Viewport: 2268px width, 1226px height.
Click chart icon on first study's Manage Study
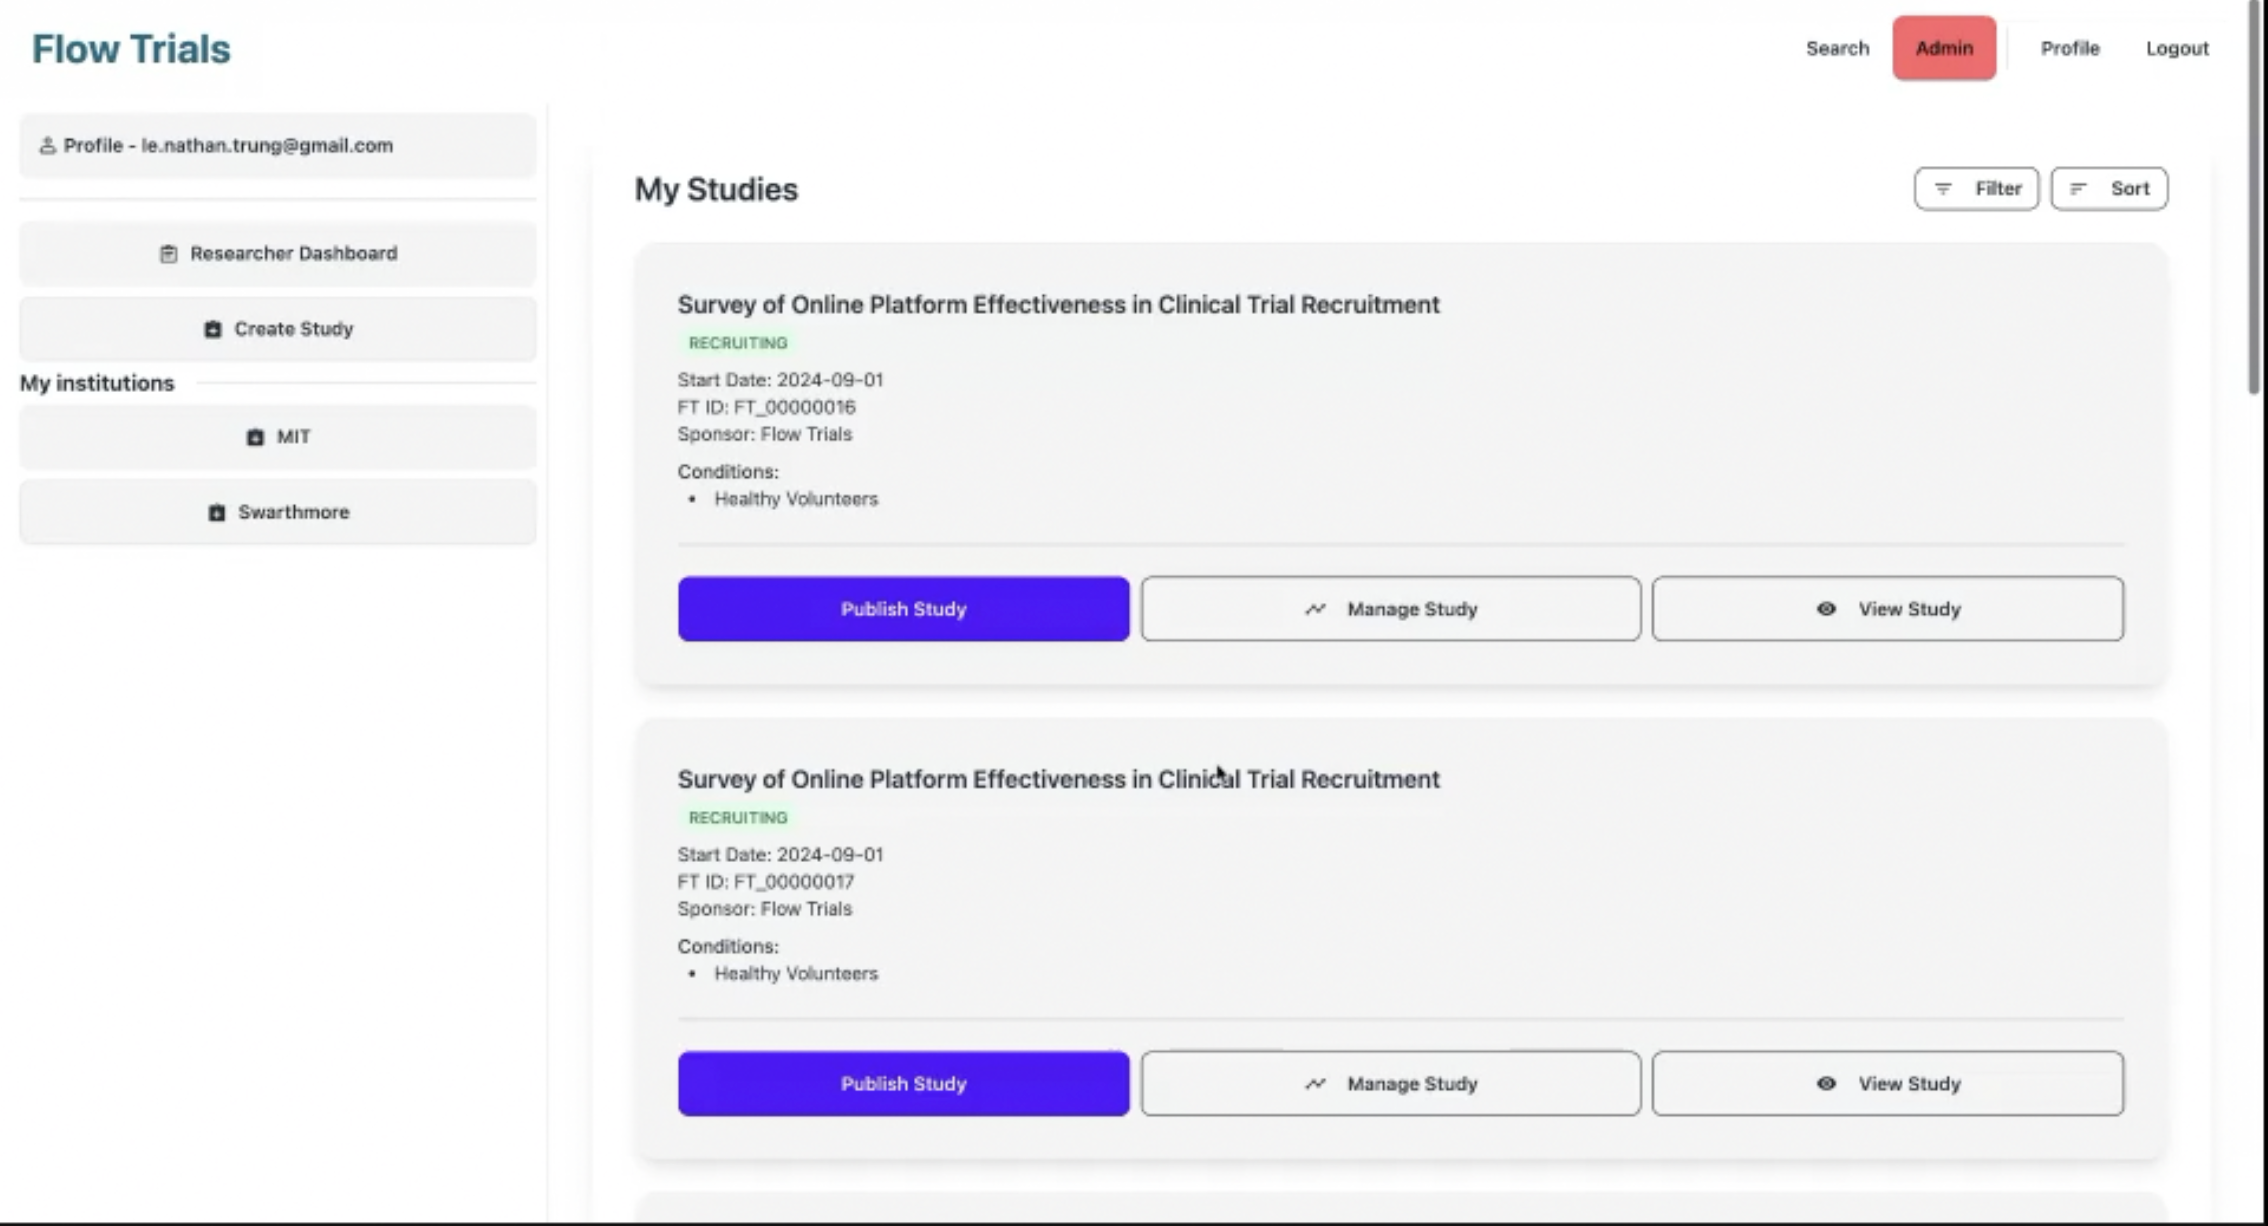click(x=1315, y=609)
